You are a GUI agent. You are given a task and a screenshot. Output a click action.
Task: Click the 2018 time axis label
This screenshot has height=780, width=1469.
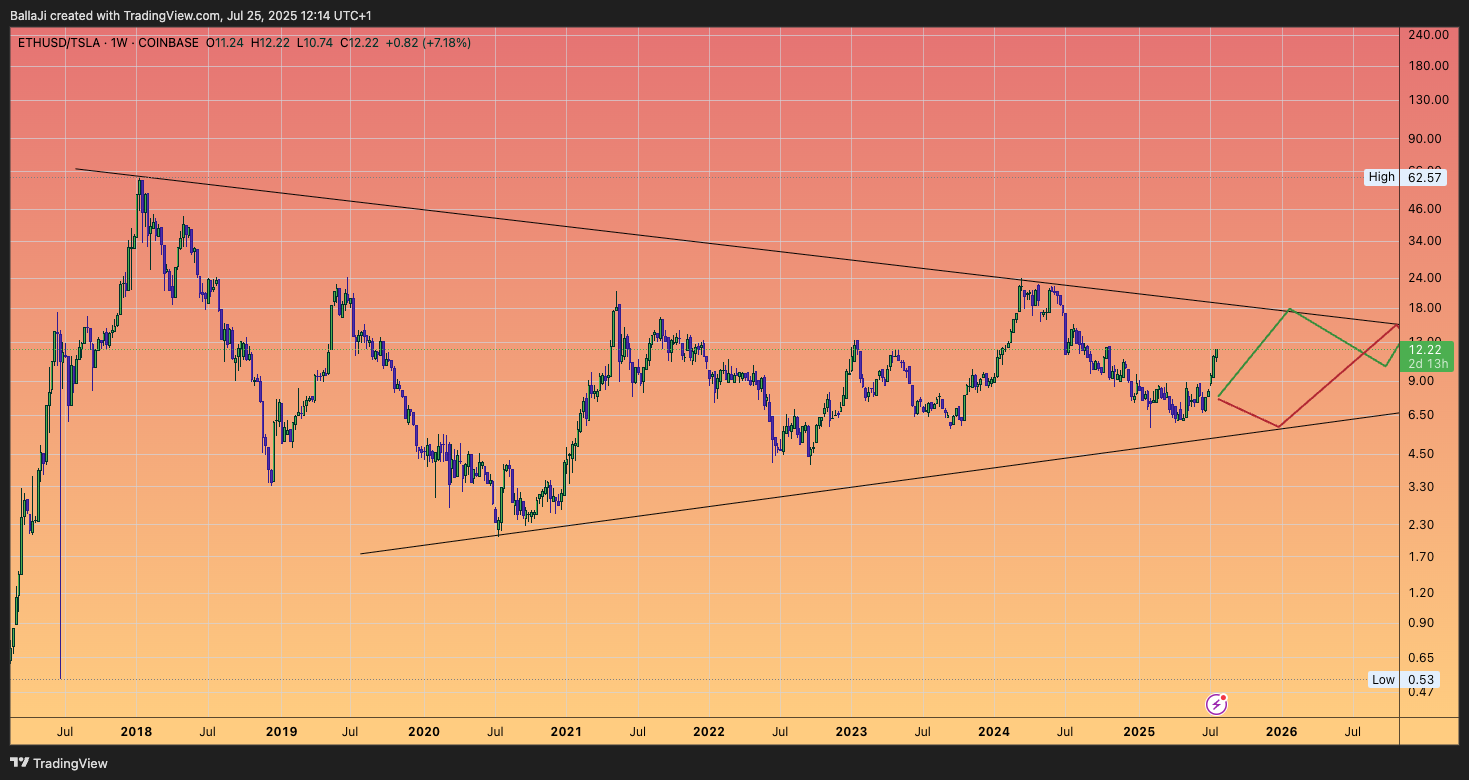point(136,732)
